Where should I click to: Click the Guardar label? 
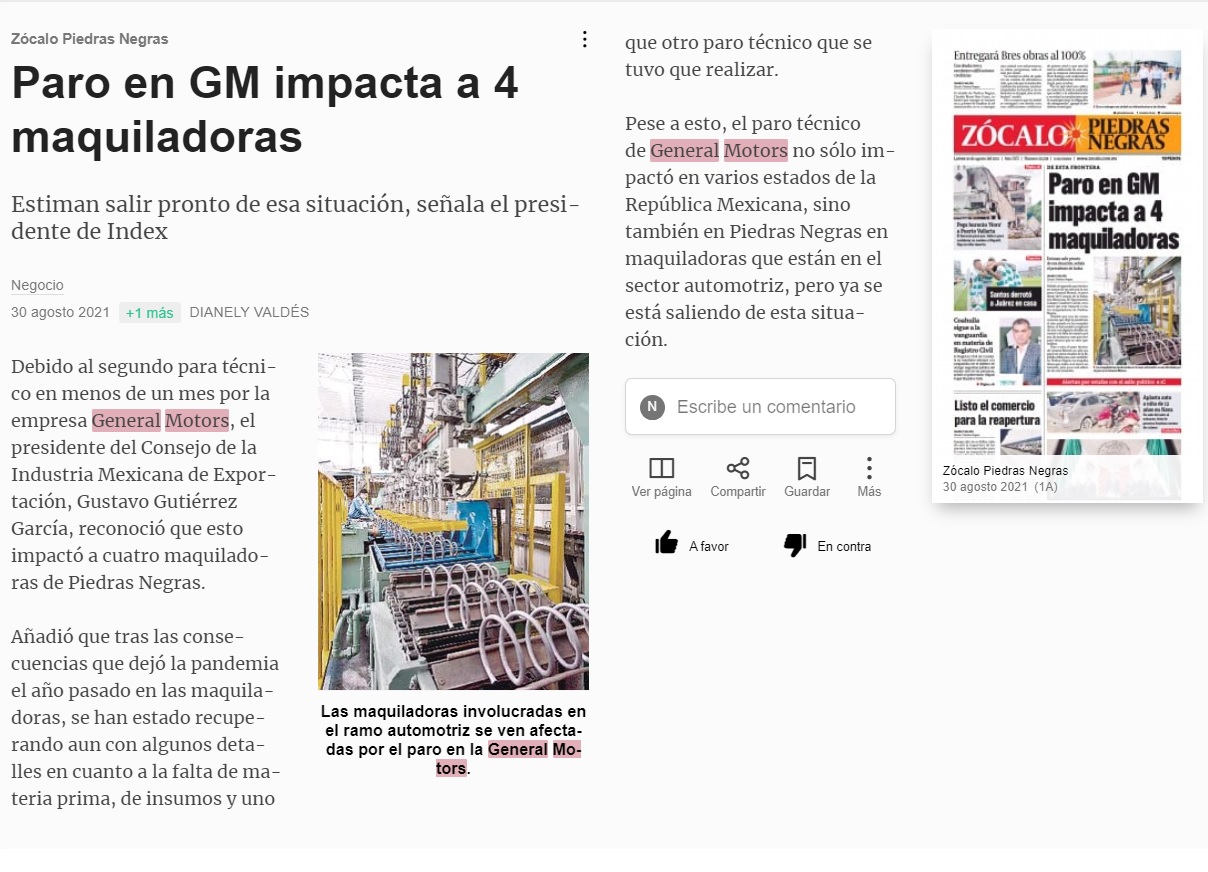tap(807, 492)
